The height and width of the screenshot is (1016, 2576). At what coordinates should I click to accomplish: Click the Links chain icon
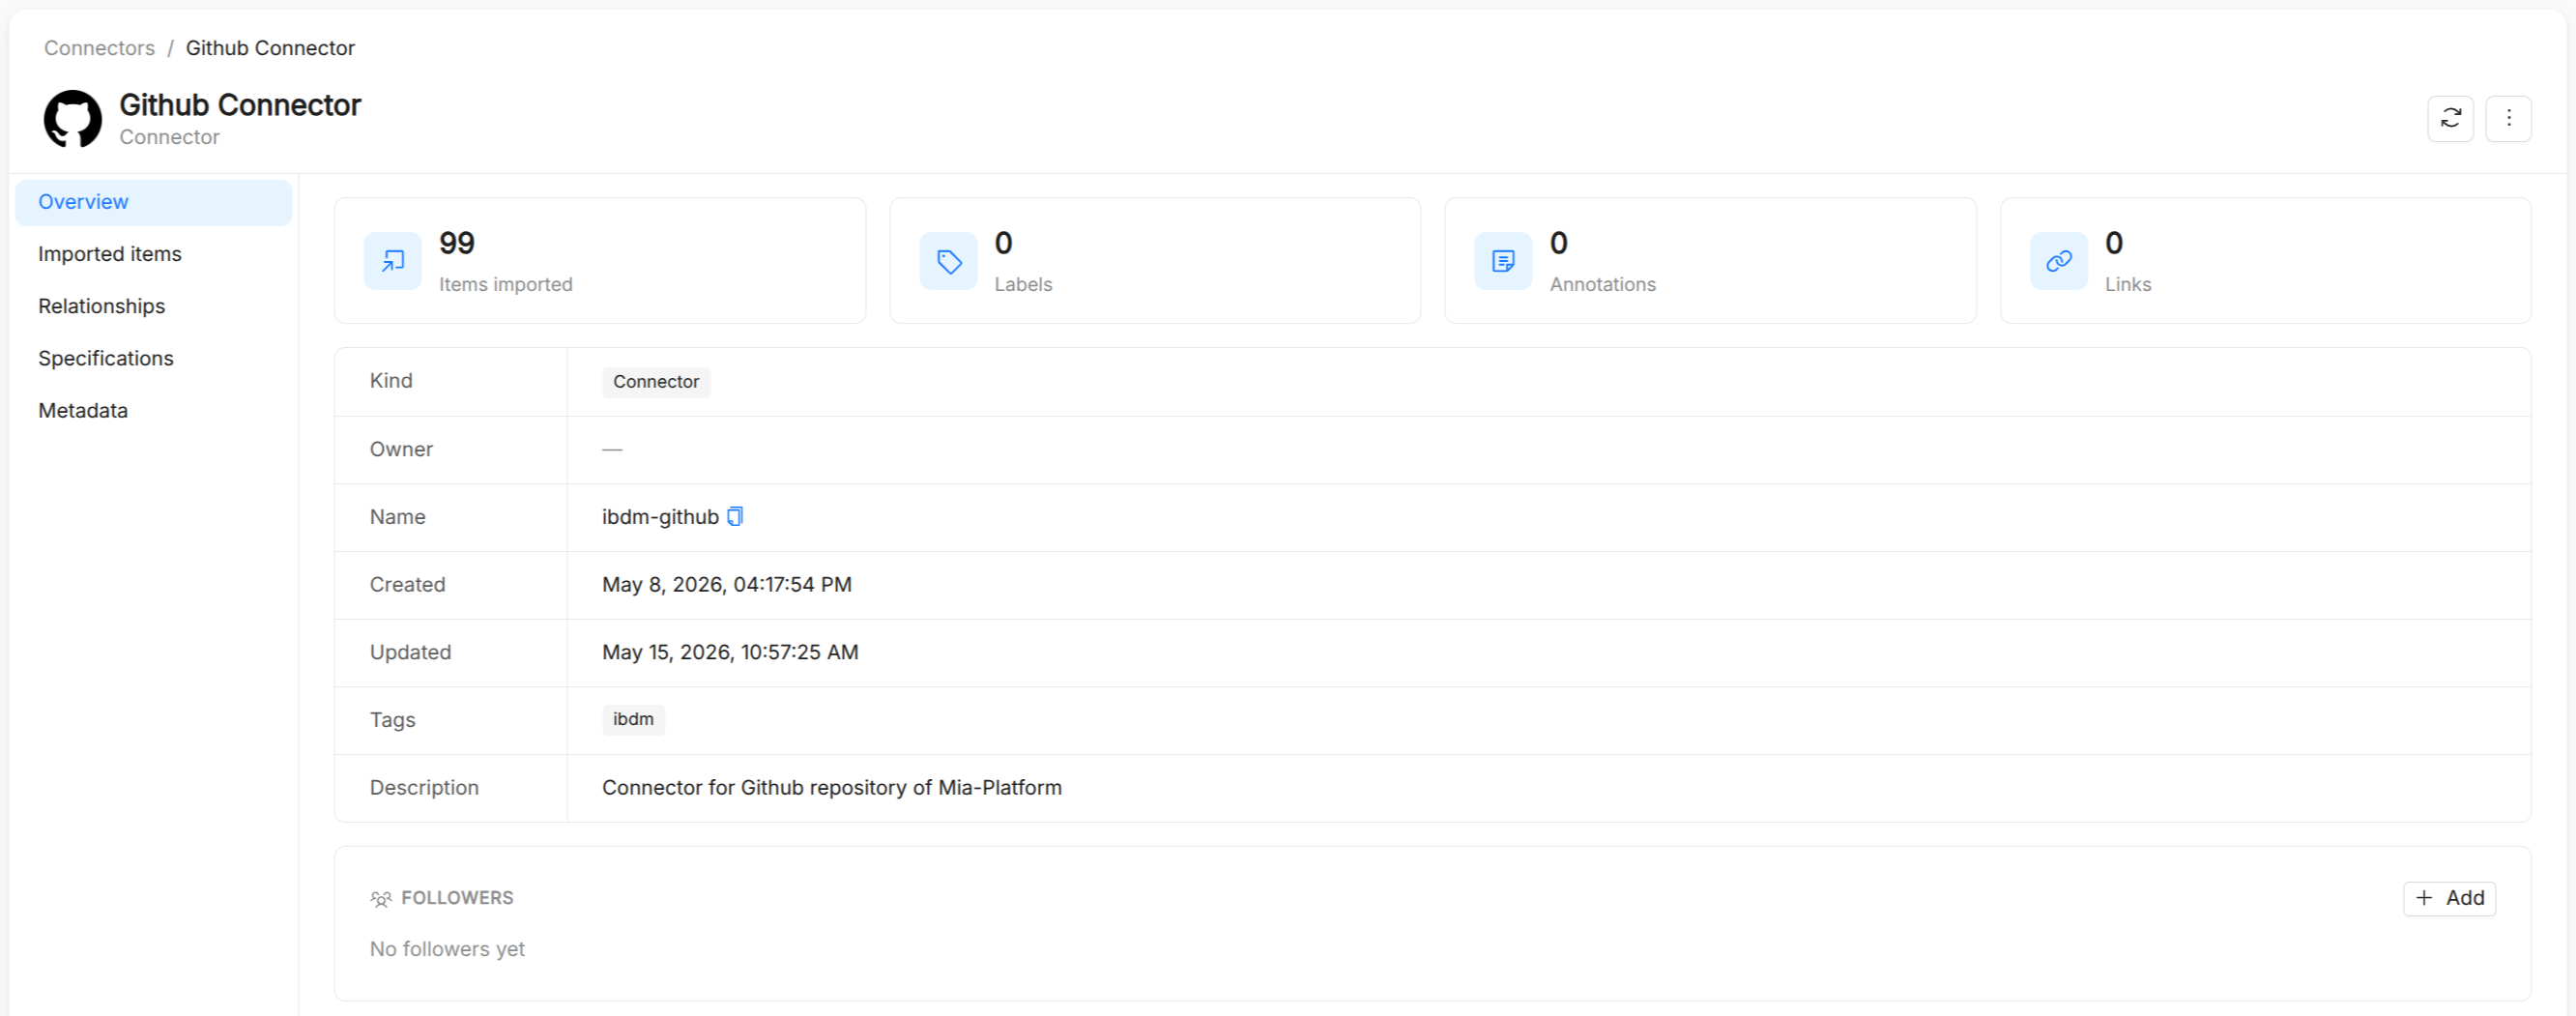[x=2059, y=261]
